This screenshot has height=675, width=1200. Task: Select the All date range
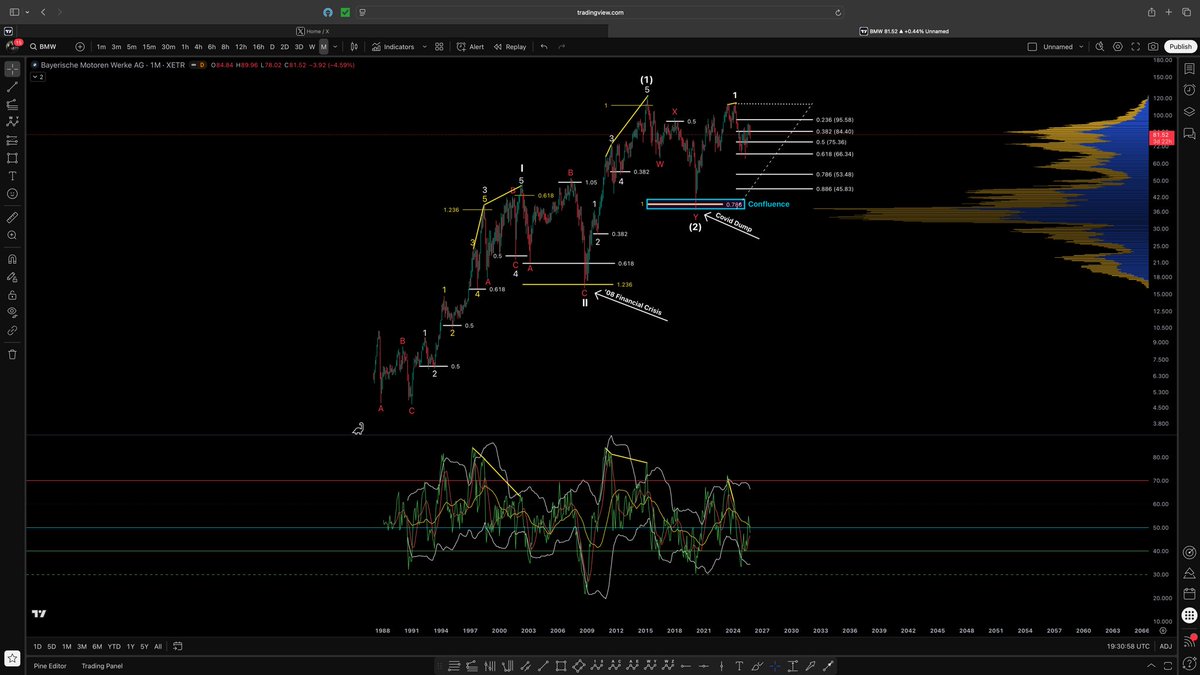point(157,647)
